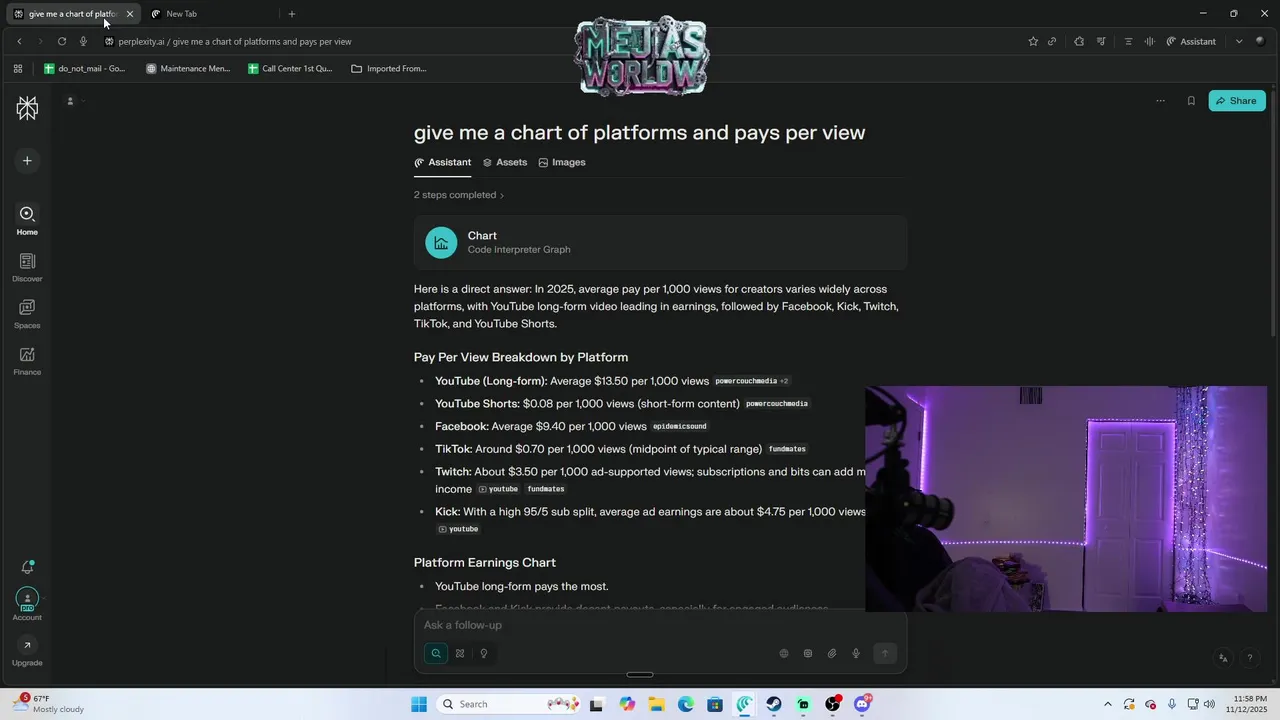Open the sources globe selector

(x=784, y=653)
